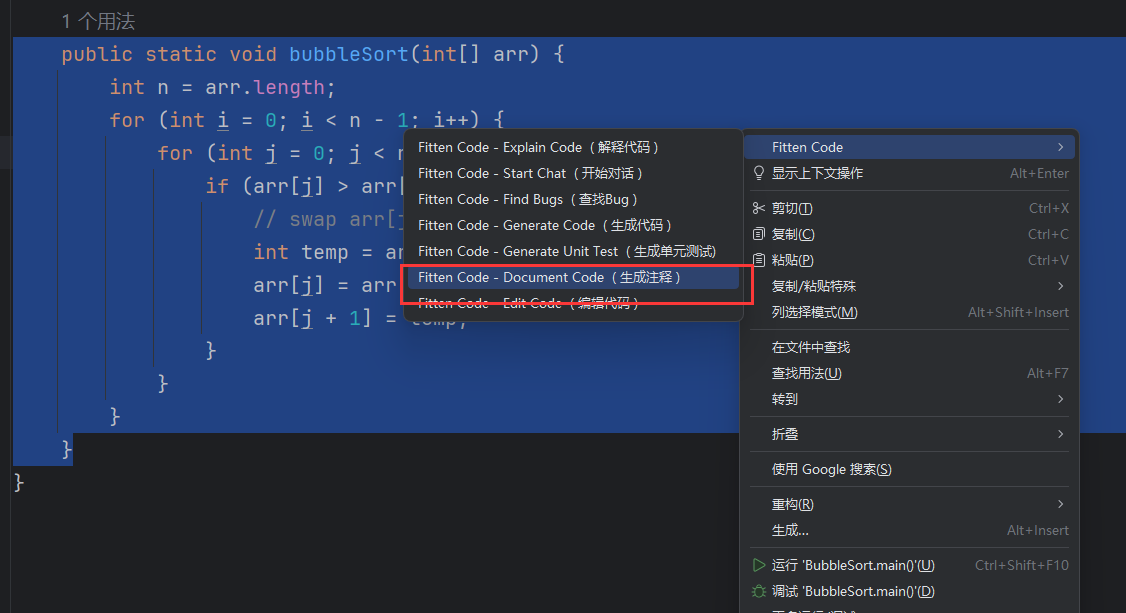This screenshot has height=613, width=1126.
Task: Choose Fitten Code - Explain Code
Action: click(573, 147)
